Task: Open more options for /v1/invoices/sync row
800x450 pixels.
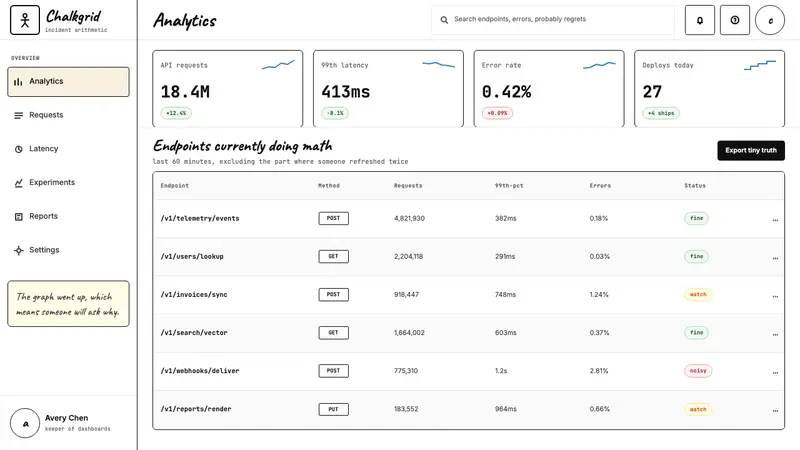Action: 775,296
